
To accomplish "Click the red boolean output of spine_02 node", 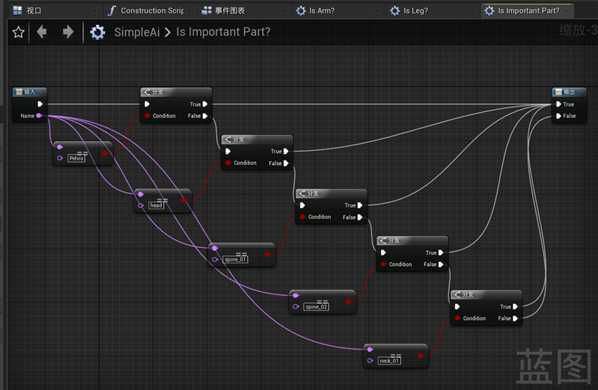I will [348, 301].
